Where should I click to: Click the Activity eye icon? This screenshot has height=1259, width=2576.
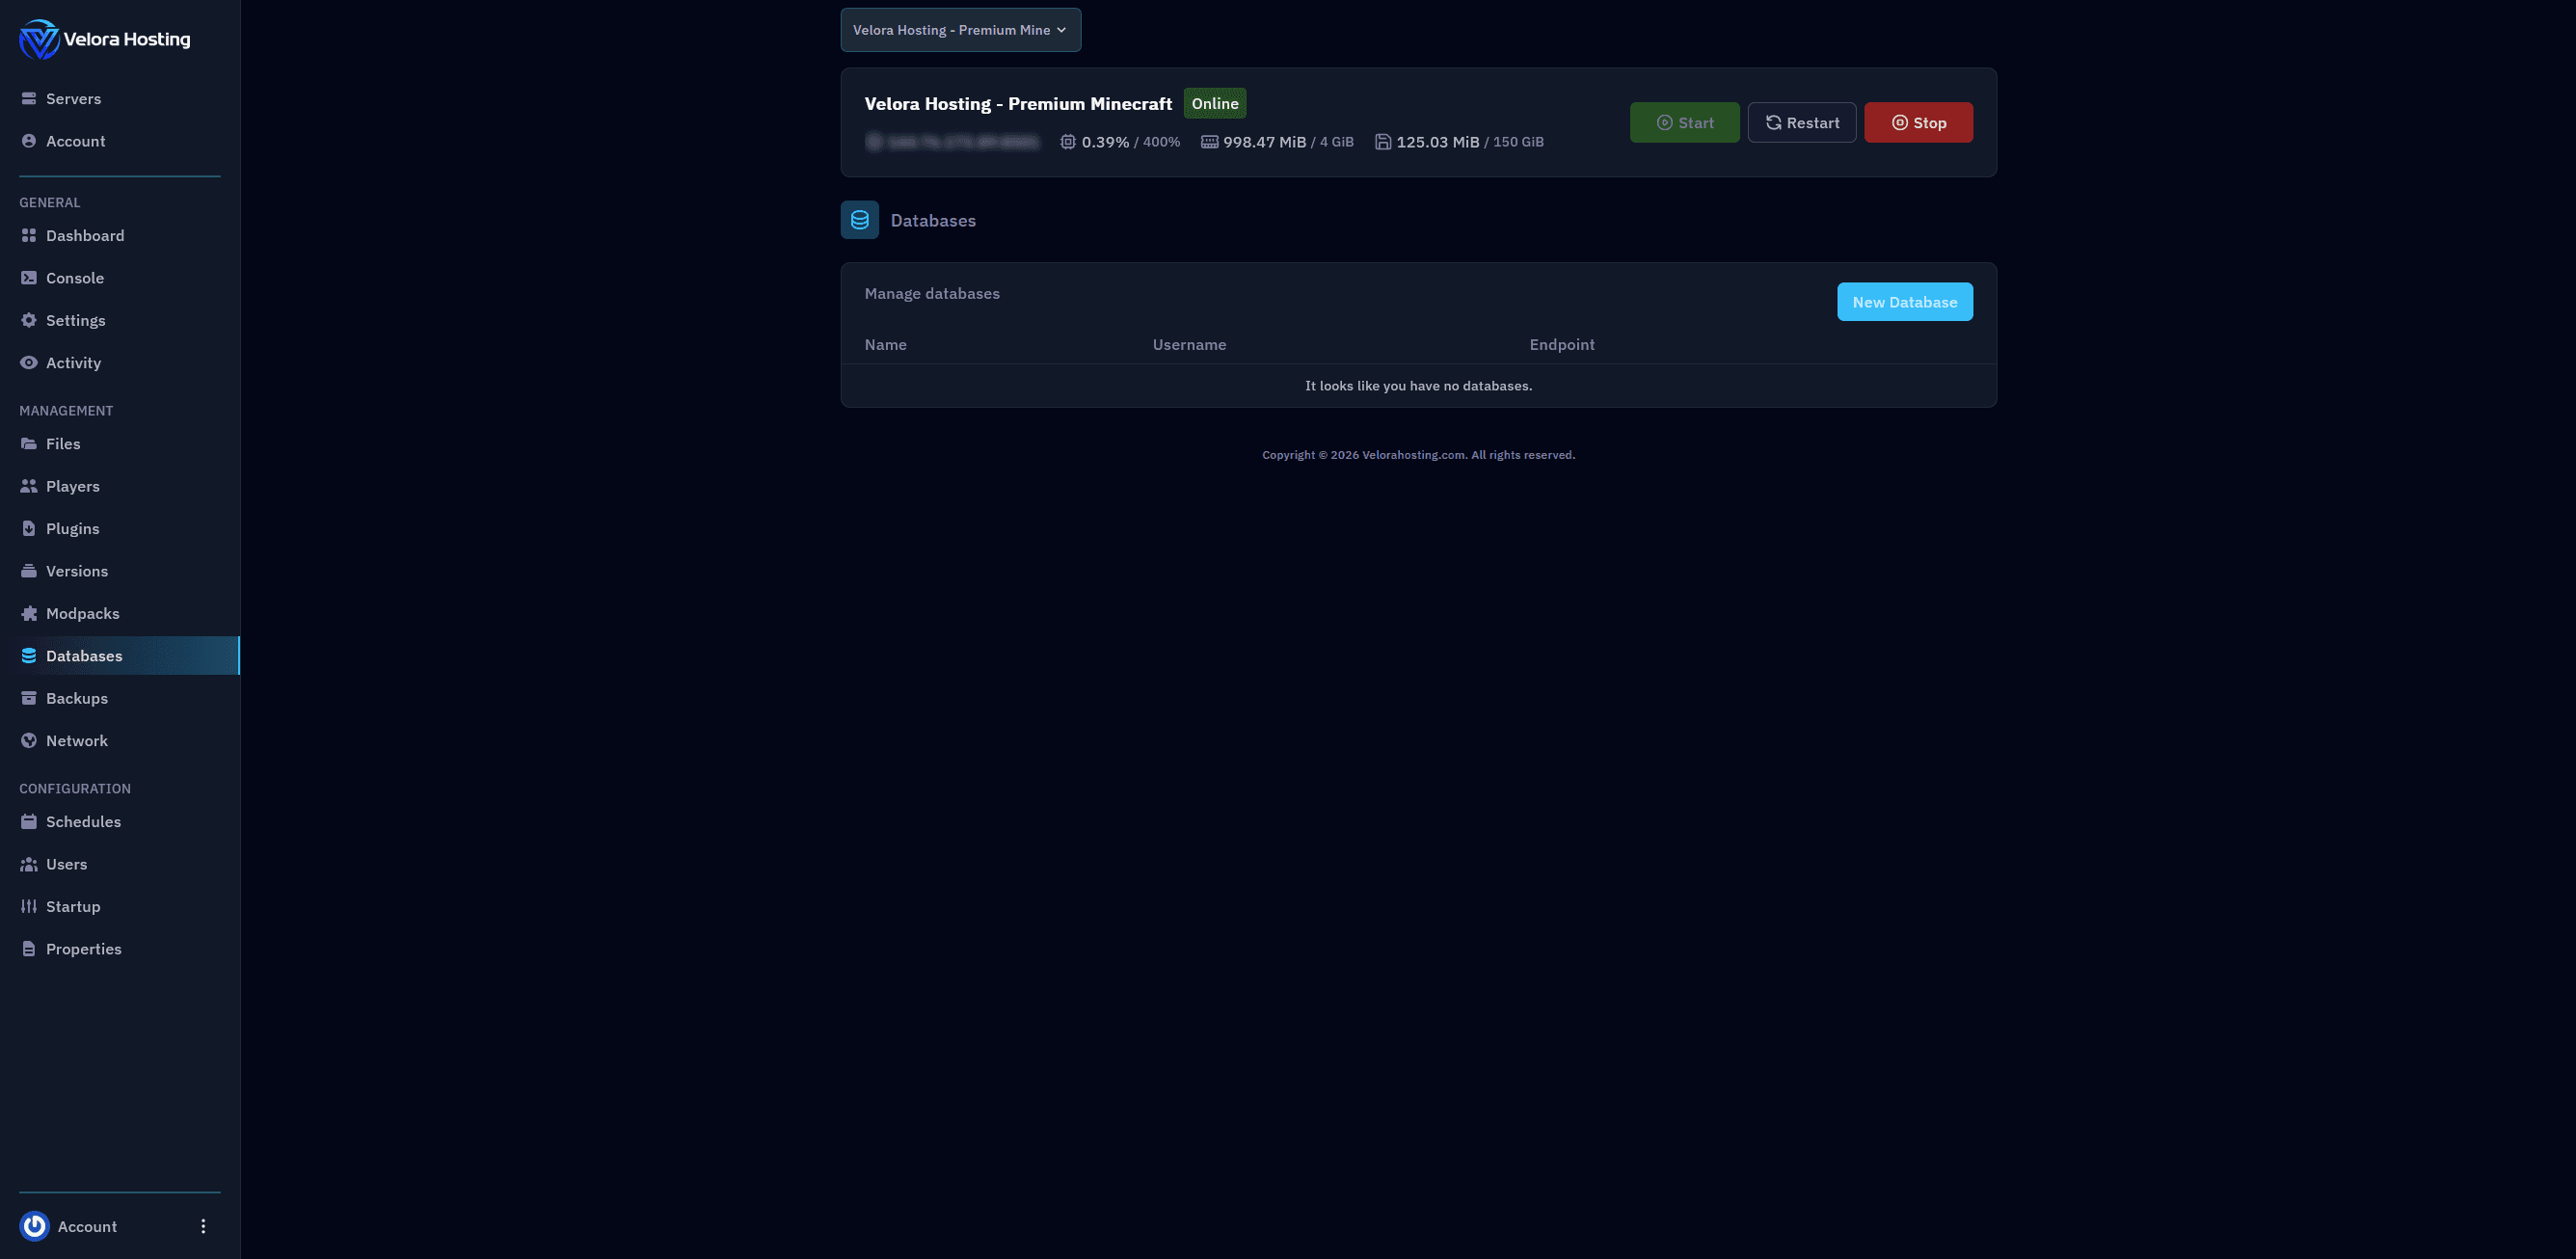[29, 363]
